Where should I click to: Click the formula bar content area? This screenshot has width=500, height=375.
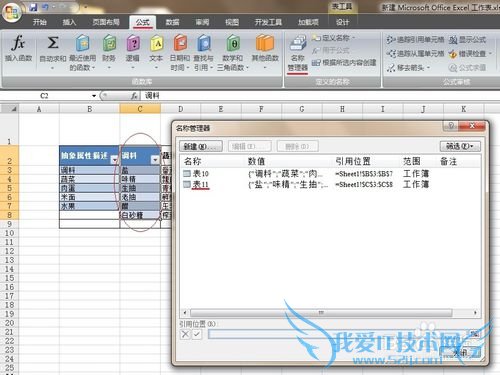coord(320,96)
